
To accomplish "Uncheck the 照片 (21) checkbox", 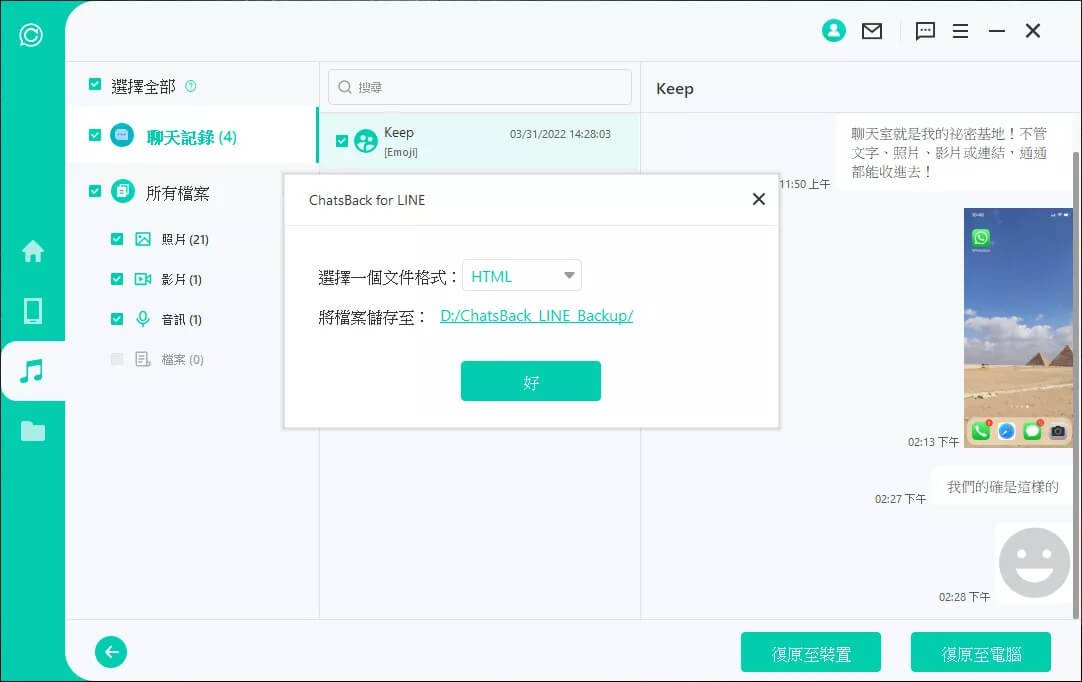I will click(x=117, y=239).
